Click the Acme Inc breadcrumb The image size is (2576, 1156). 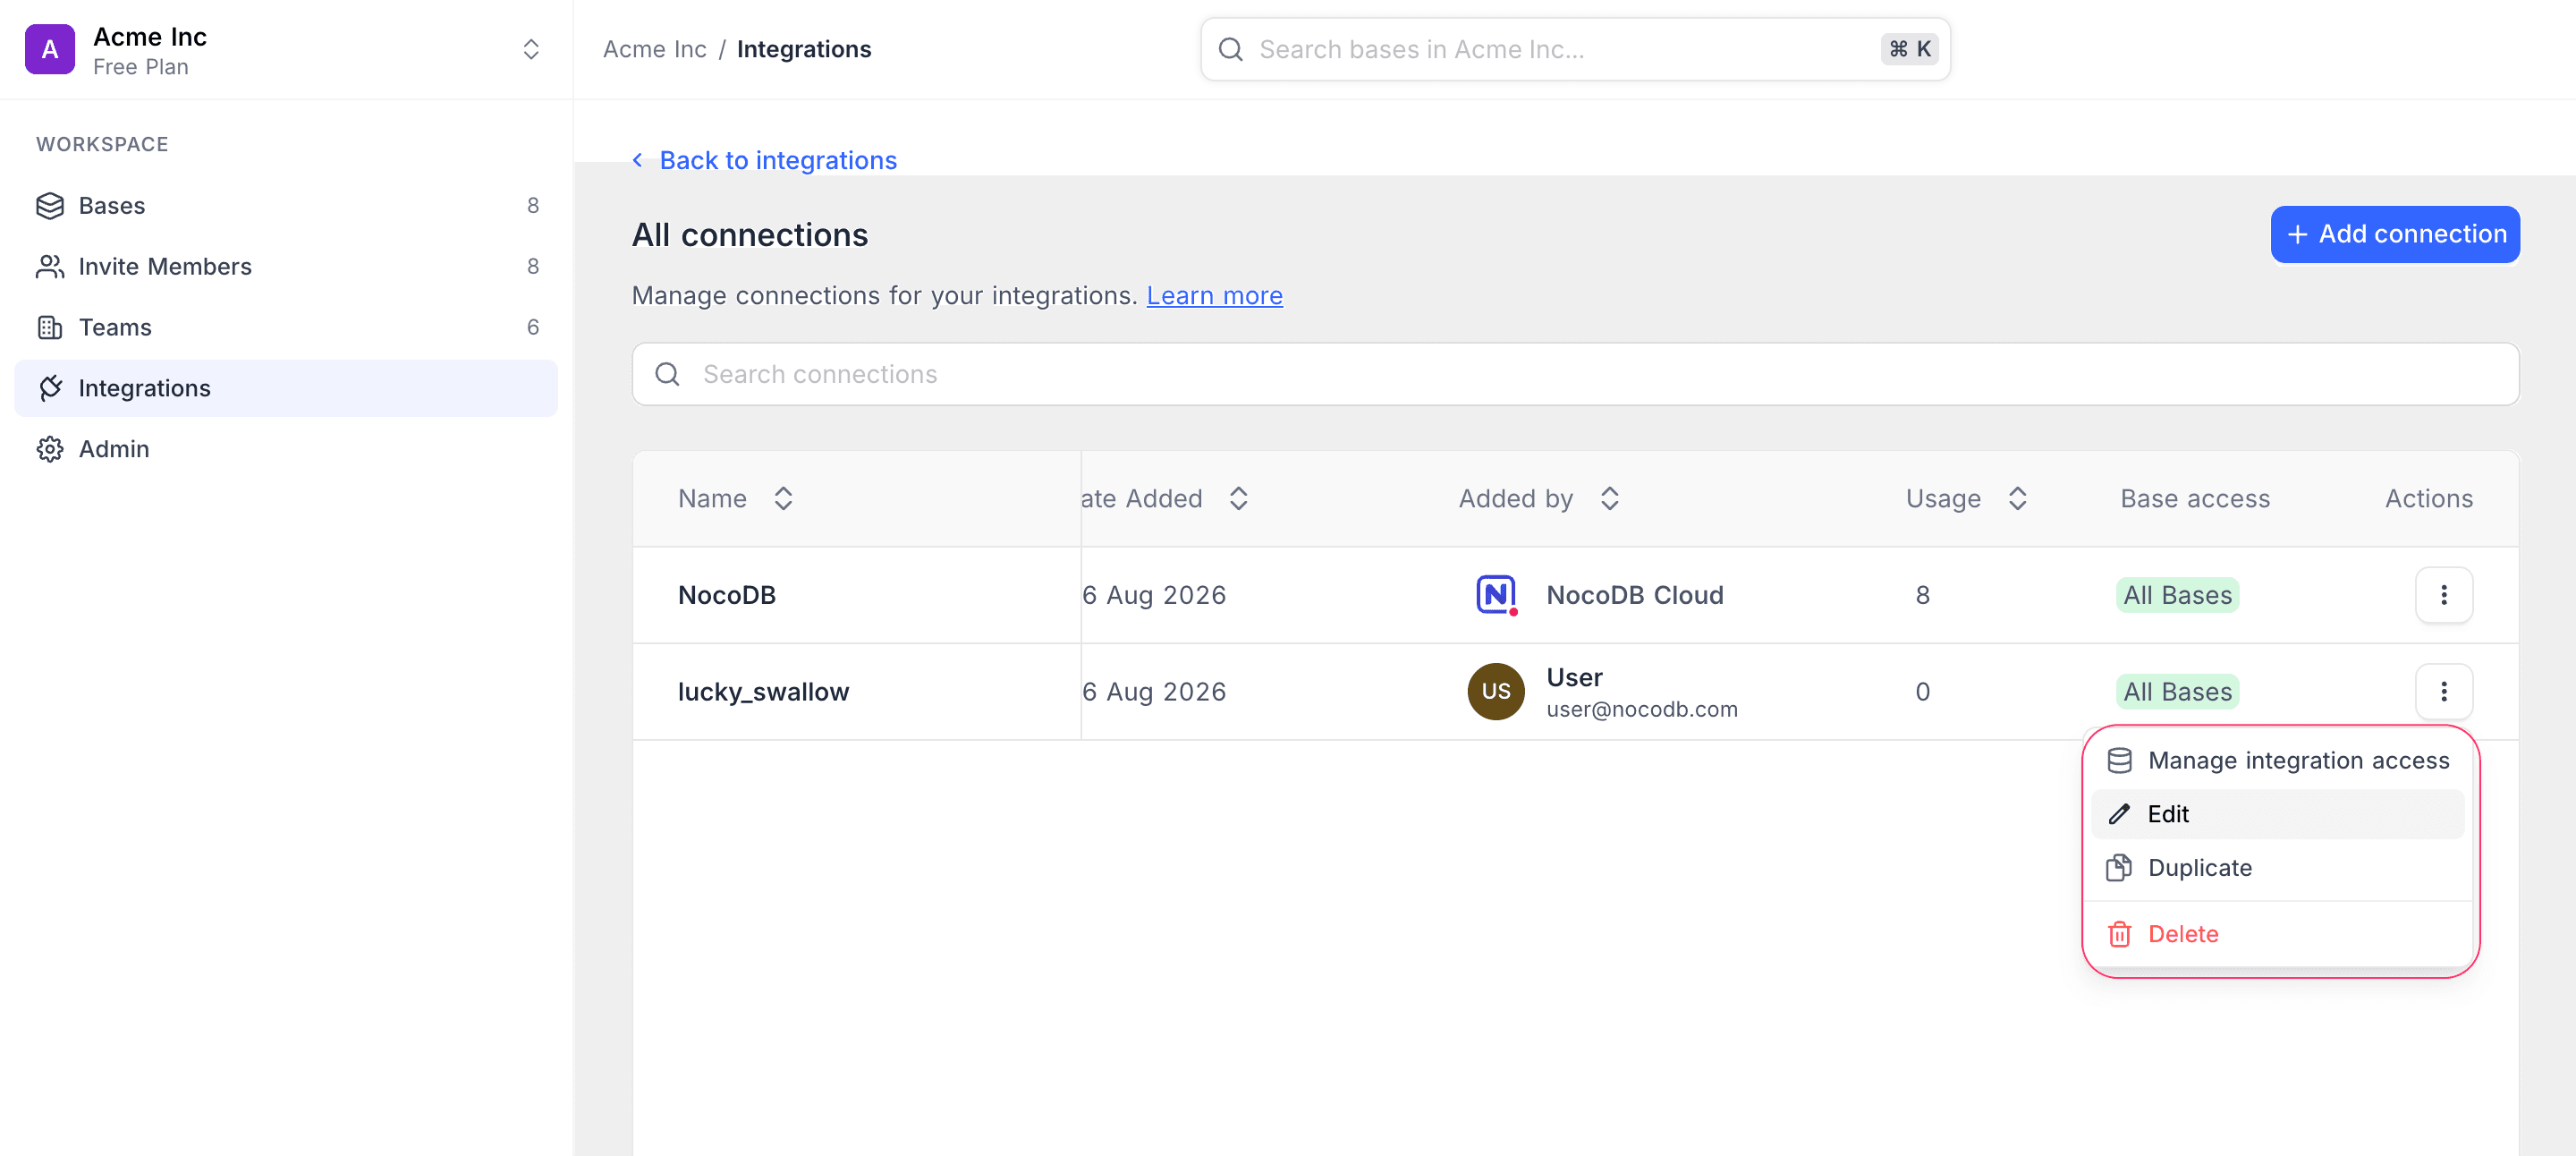(x=655, y=49)
